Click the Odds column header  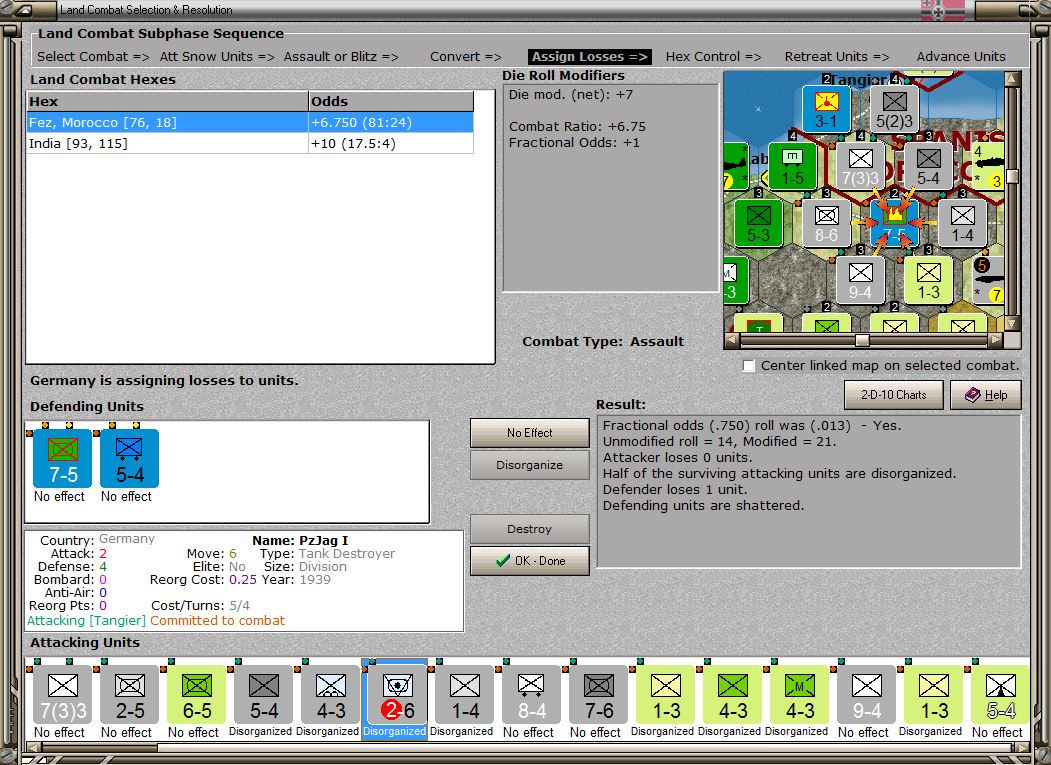391,101
